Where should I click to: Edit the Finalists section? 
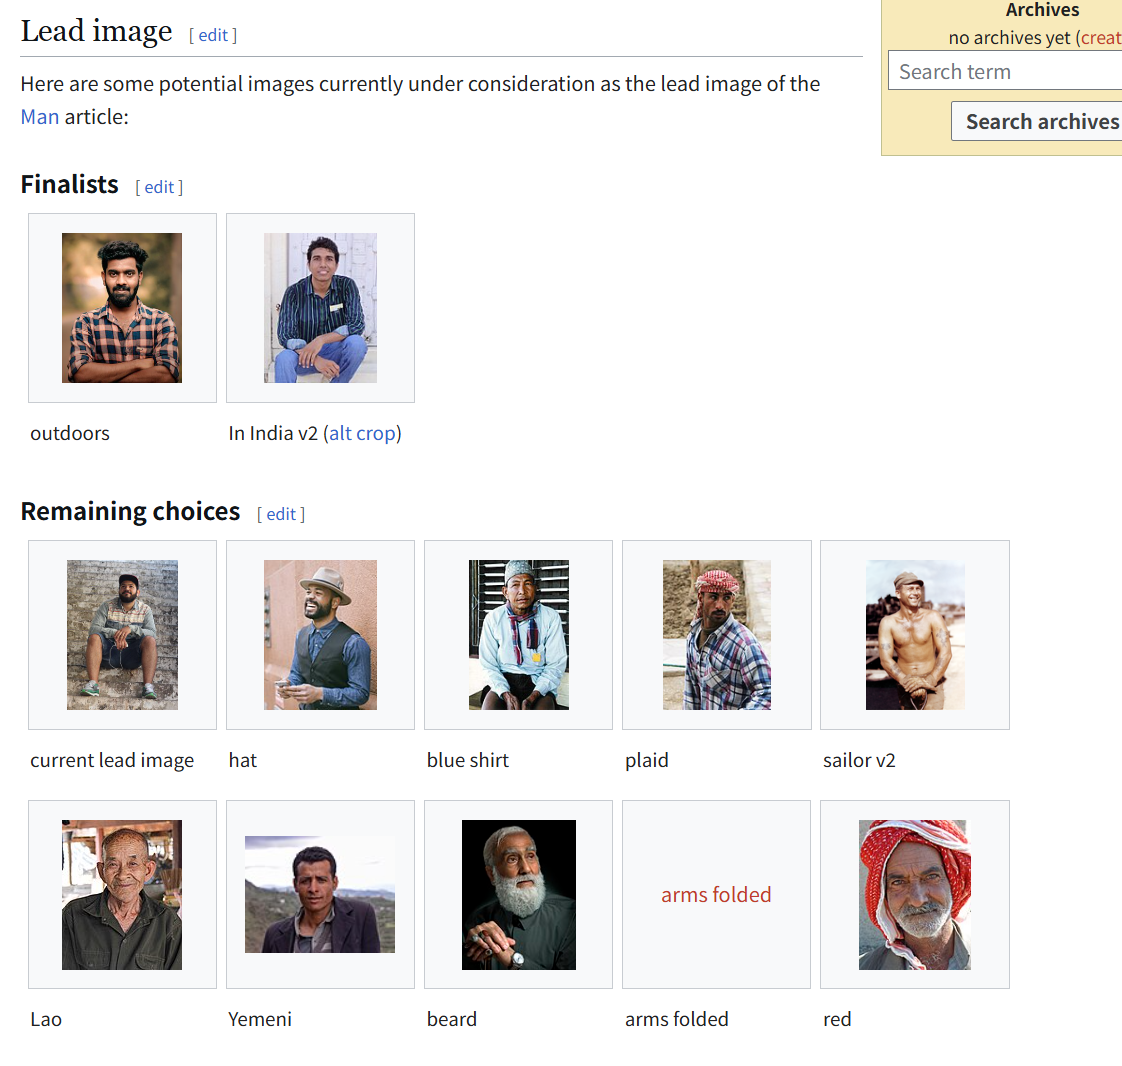pyautogui.click(x=159, y=187)
